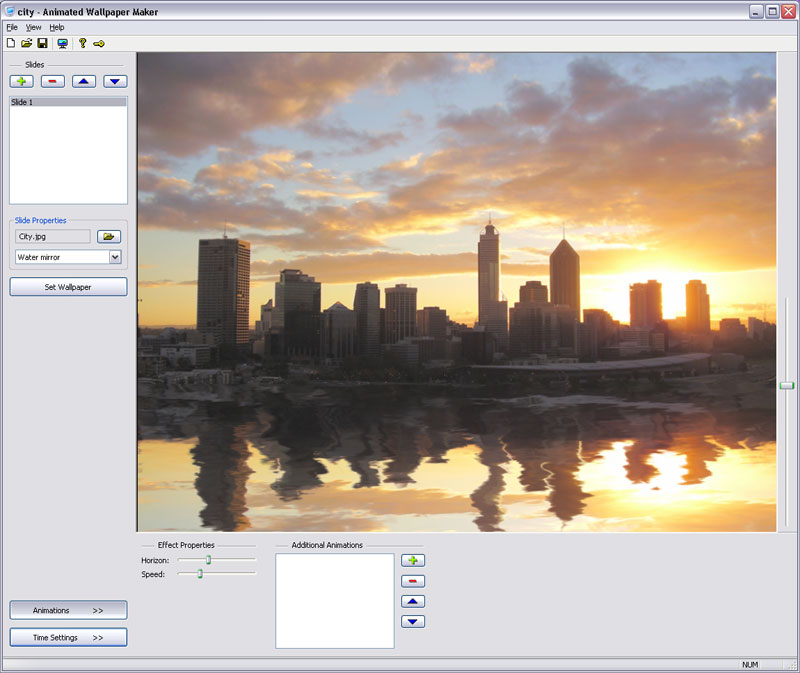Click the Set Wallpaper button
This screenshot has height=673, width=800.
[67, 287]
